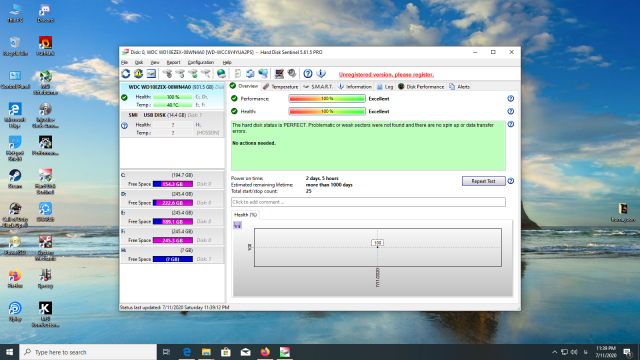Switch to the Temperature tab

pyautogui.click(x=280, y=87)
